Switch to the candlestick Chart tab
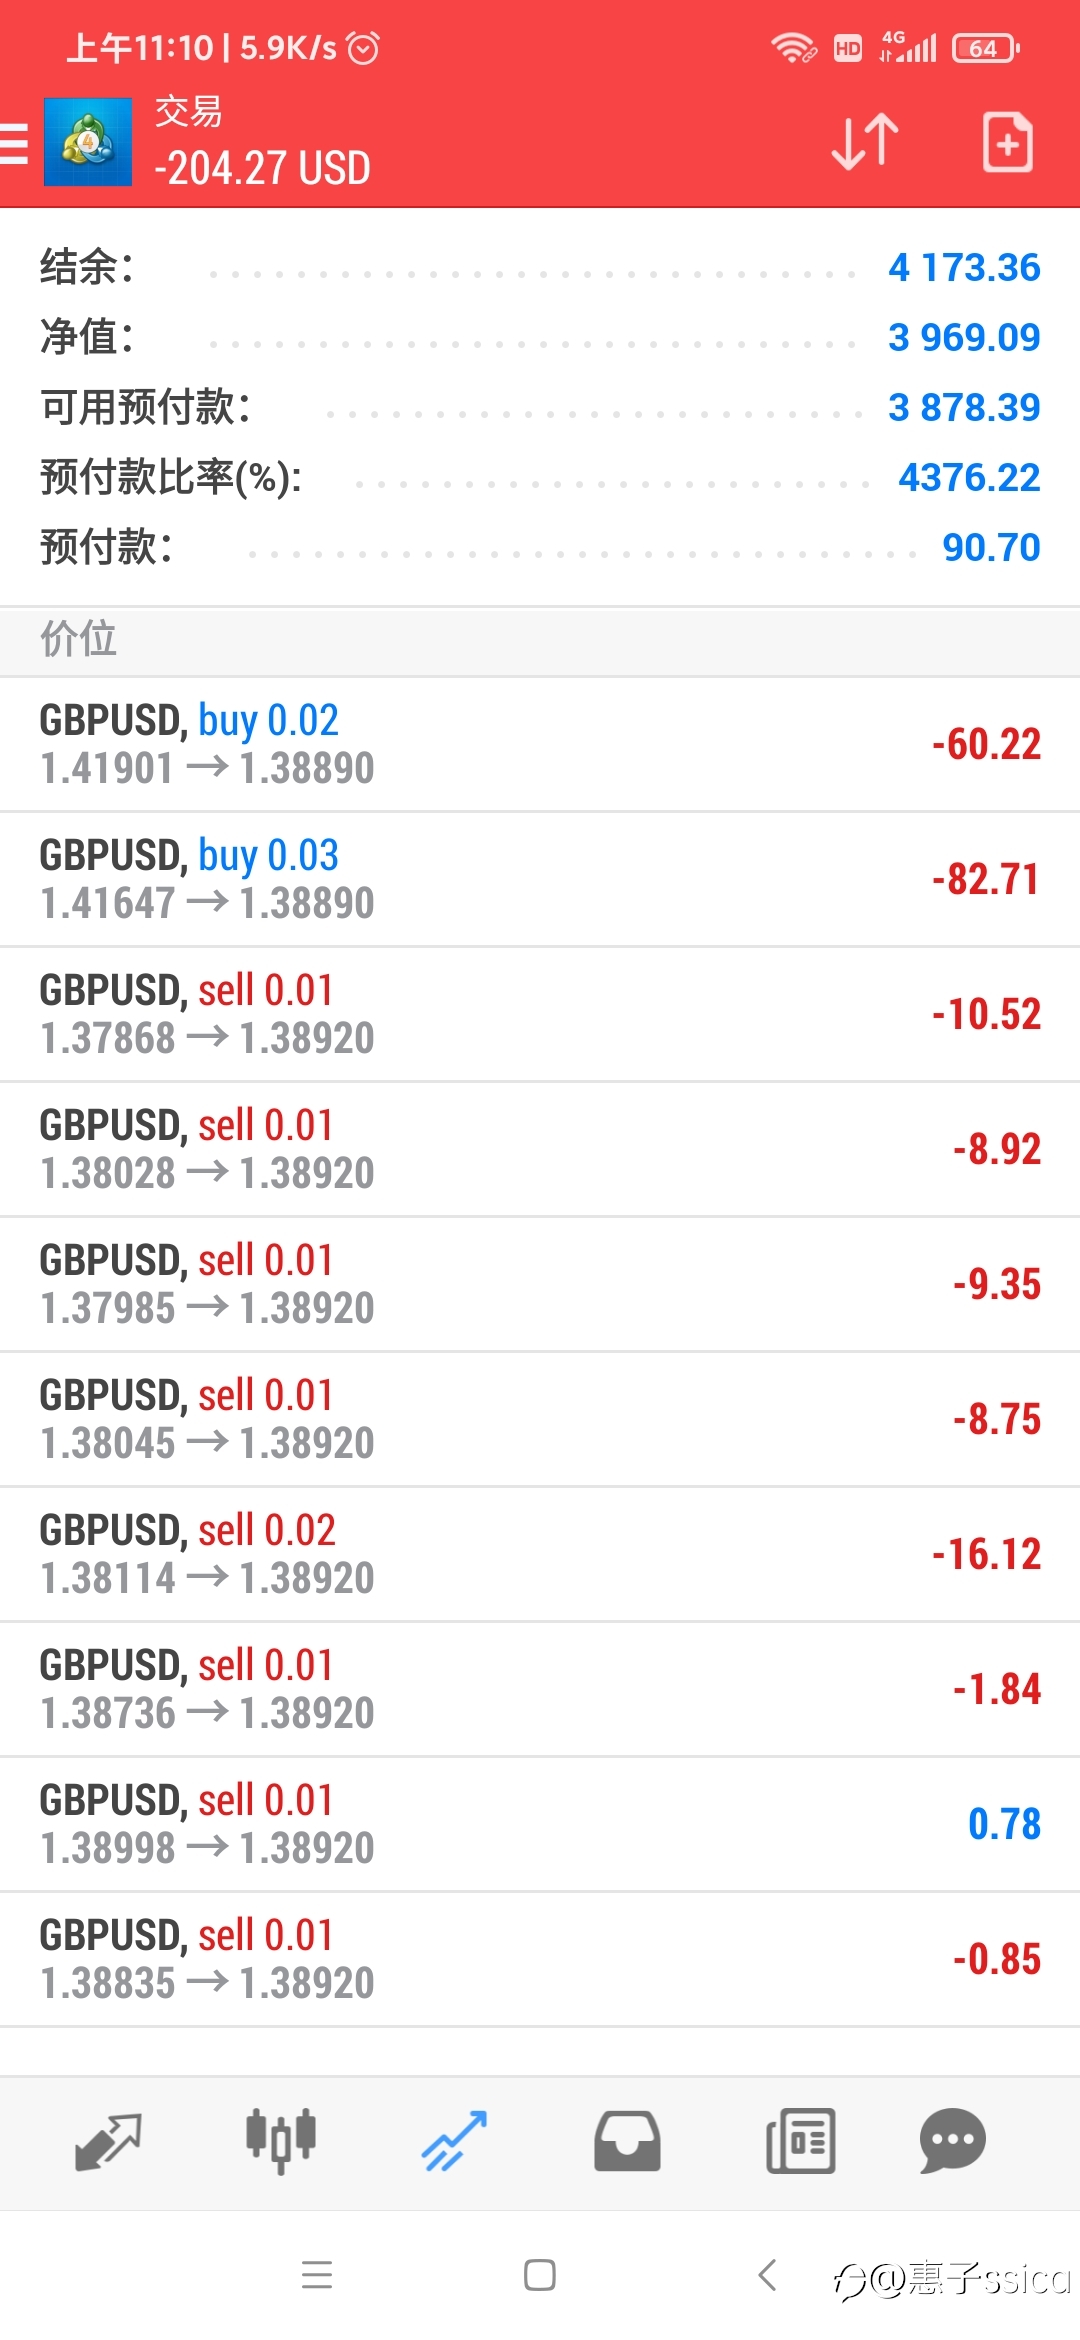Image resolution: width=1080 pixels, height=2340 pixels. 281,2141
